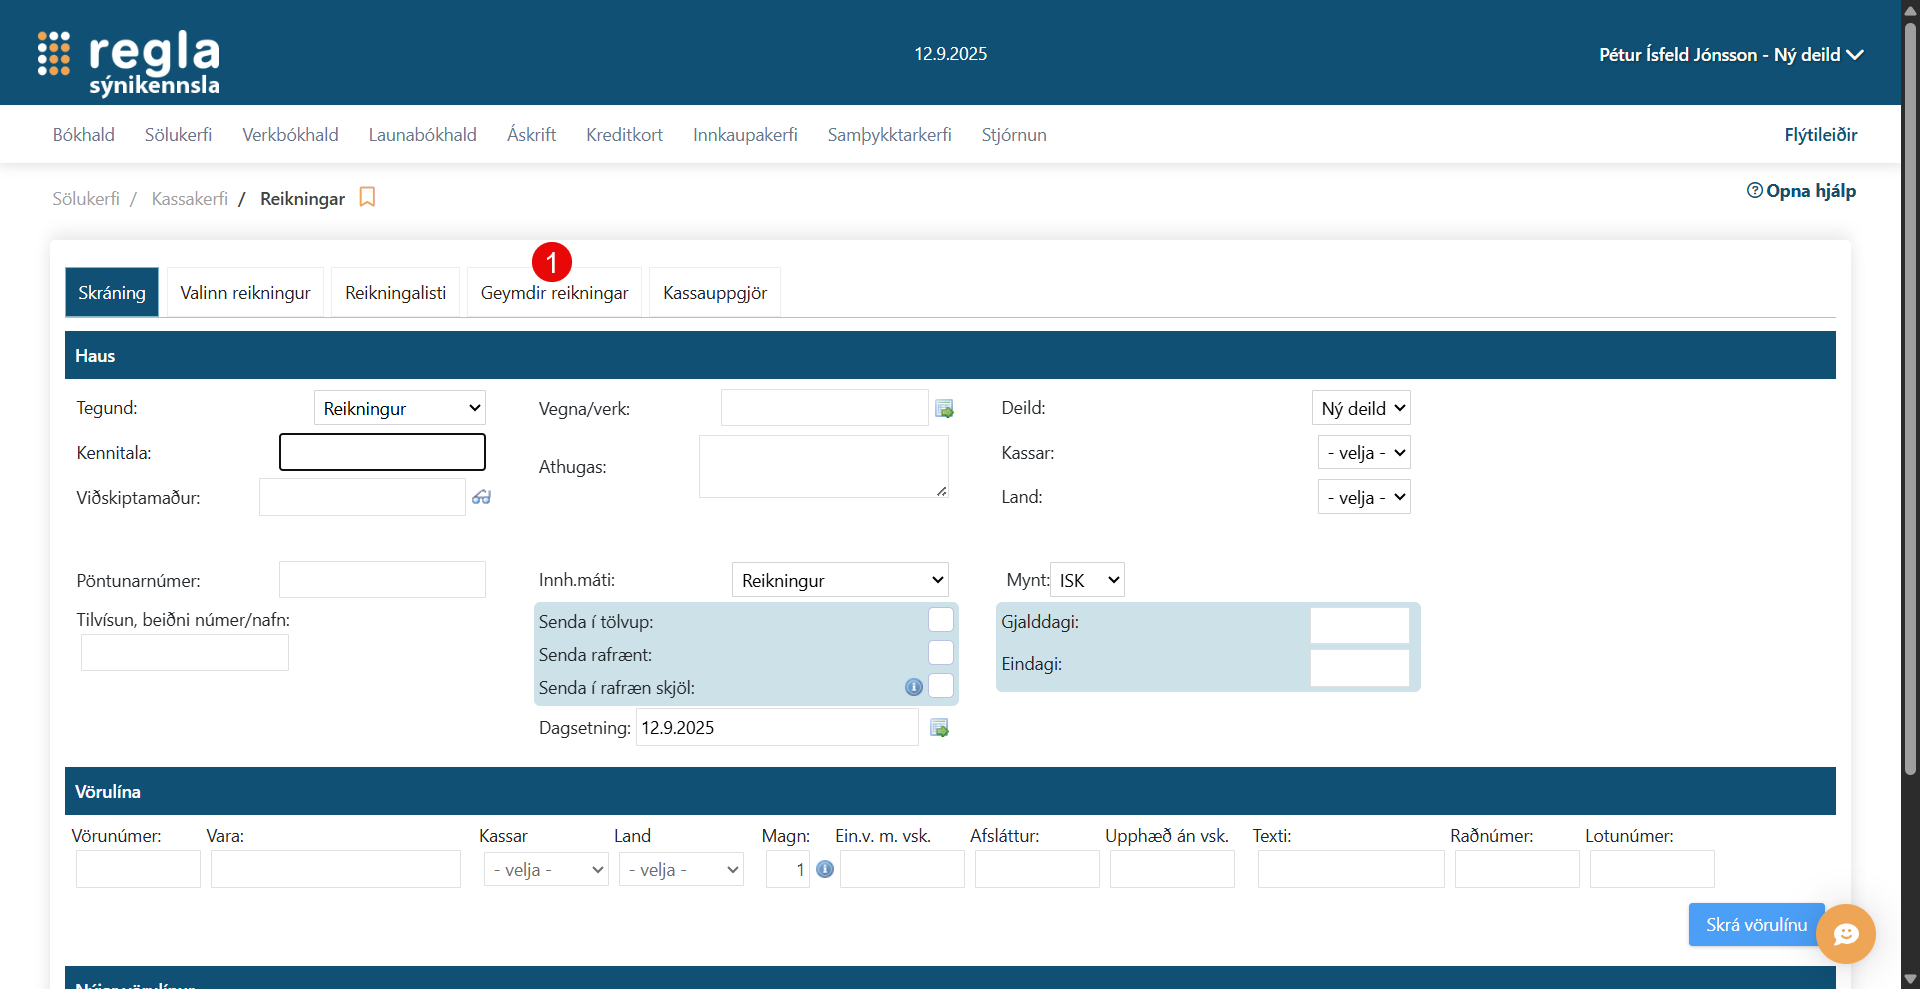Tick the Senda rafrænt checkbox

pyautogui.click(x=940, y=653)
